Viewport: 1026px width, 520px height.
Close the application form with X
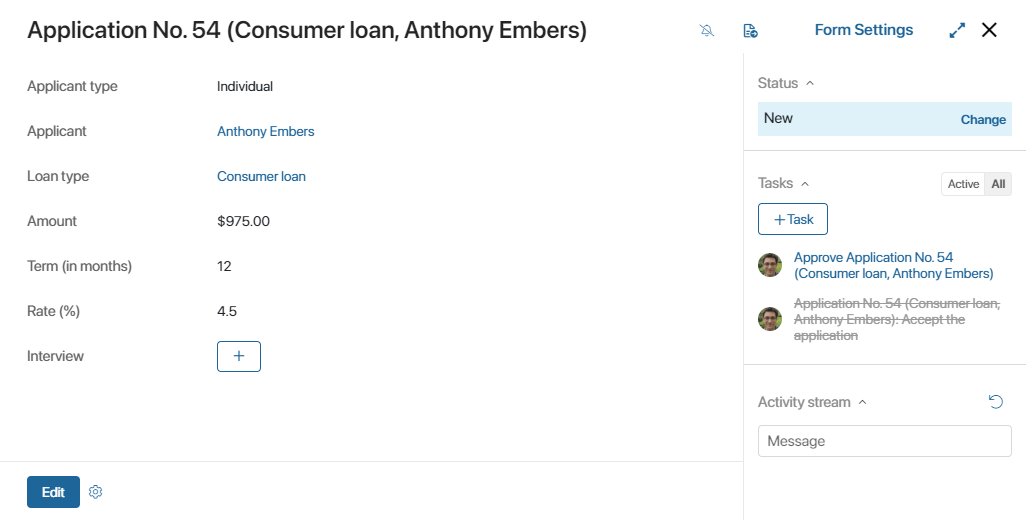(x=989, y=30)
